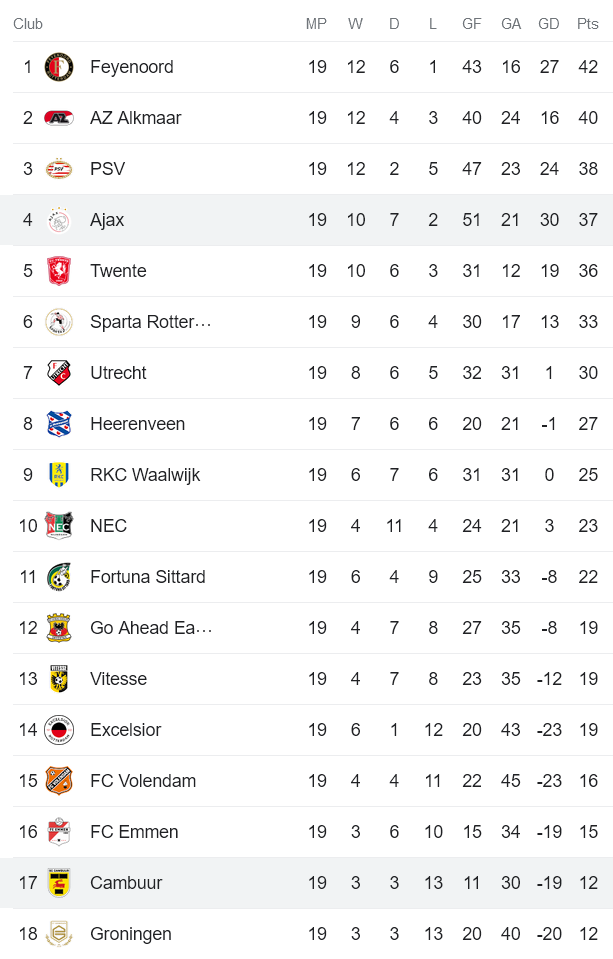Click the Fortuna Sittard team name
Image resolution: width=613 pixels, height=959 pixels.
(x=147, y=577)
